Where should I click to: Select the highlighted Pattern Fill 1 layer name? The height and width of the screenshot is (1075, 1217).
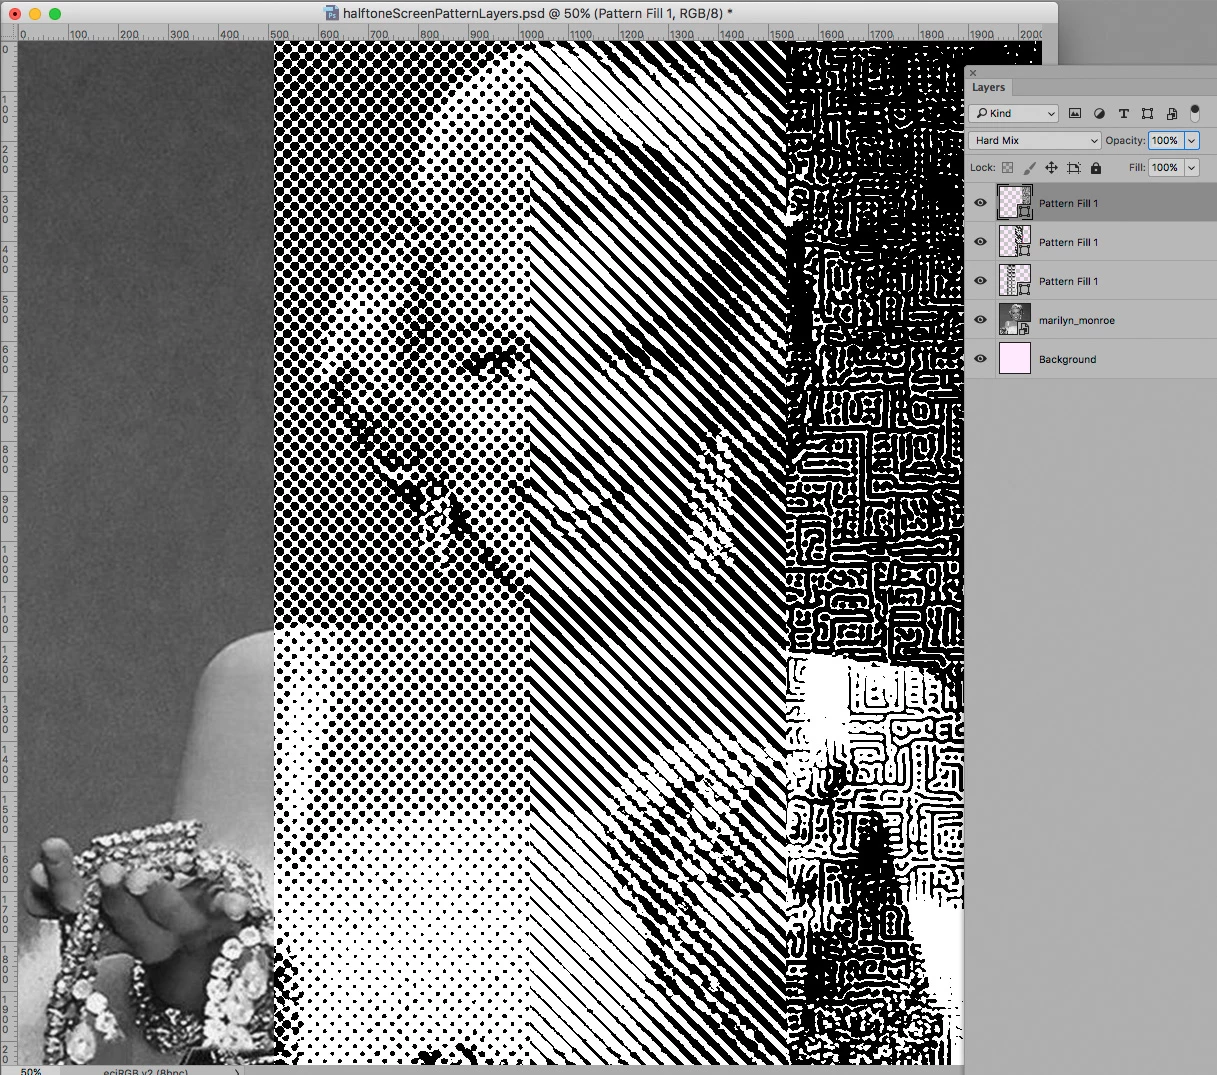click(1068, 203)
